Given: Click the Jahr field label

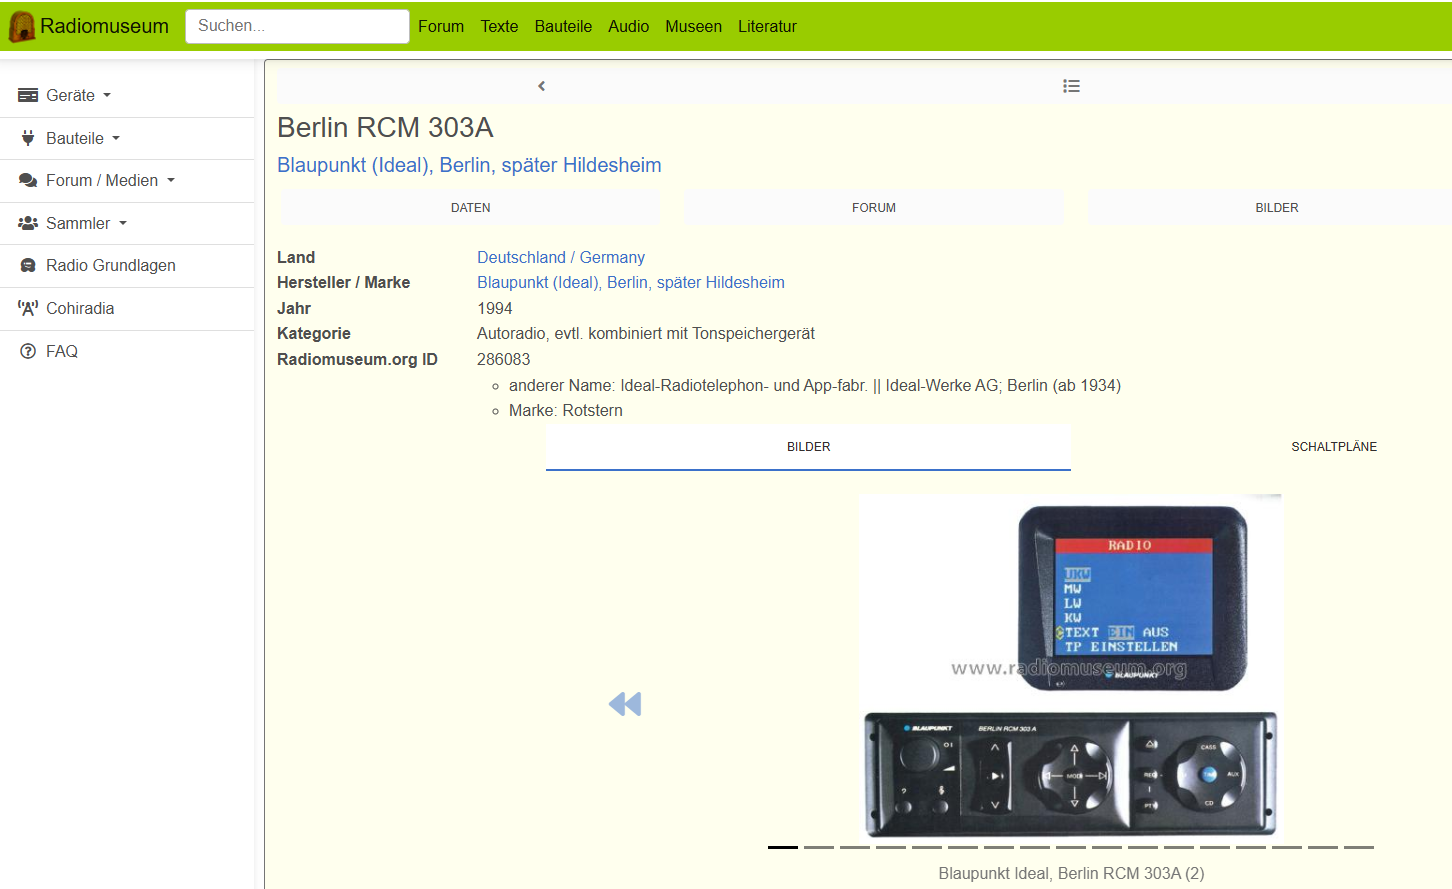Looking at the screenshot, I should 294,309.
